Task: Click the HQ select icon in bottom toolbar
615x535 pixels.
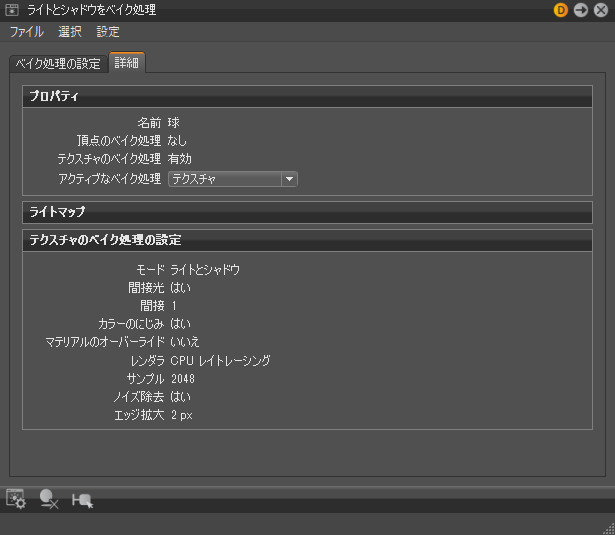Action: coord(82,500)
